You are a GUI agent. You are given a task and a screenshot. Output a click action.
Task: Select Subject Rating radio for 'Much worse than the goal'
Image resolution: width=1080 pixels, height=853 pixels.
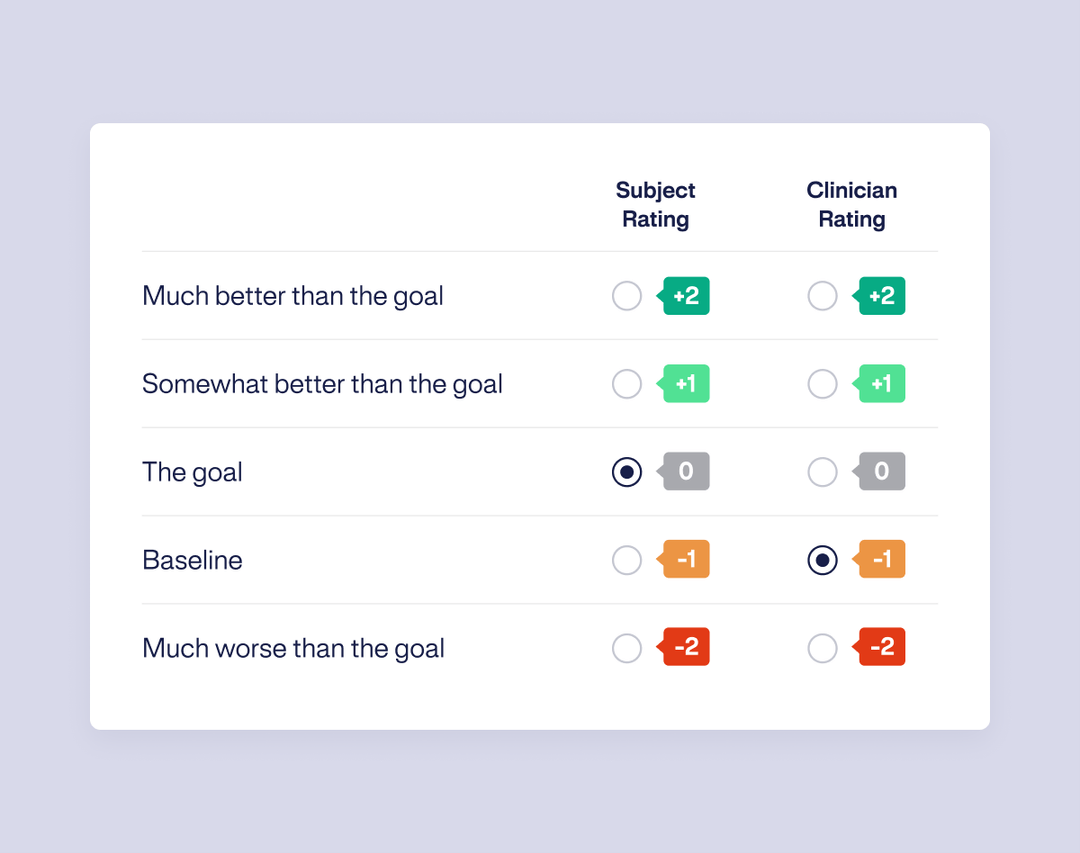(x=627, y=648)
